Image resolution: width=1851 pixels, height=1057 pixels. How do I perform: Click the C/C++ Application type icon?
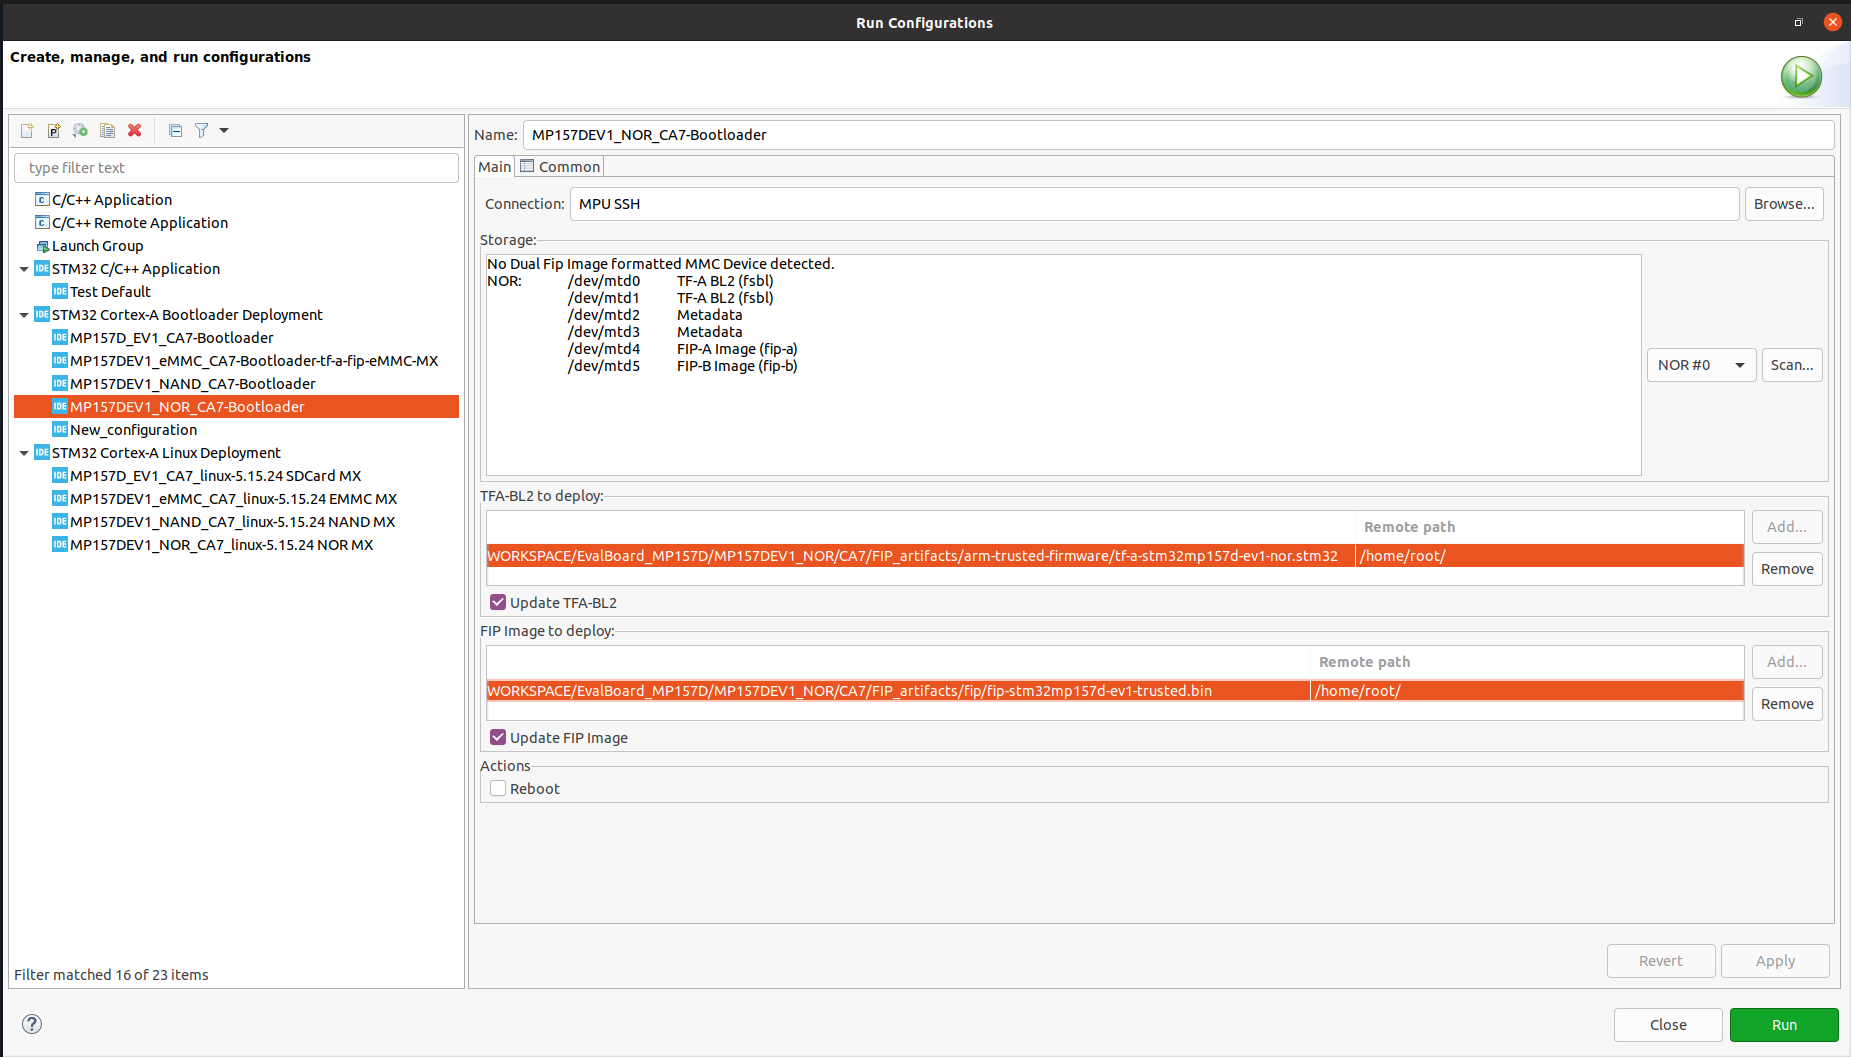[42, 199]
